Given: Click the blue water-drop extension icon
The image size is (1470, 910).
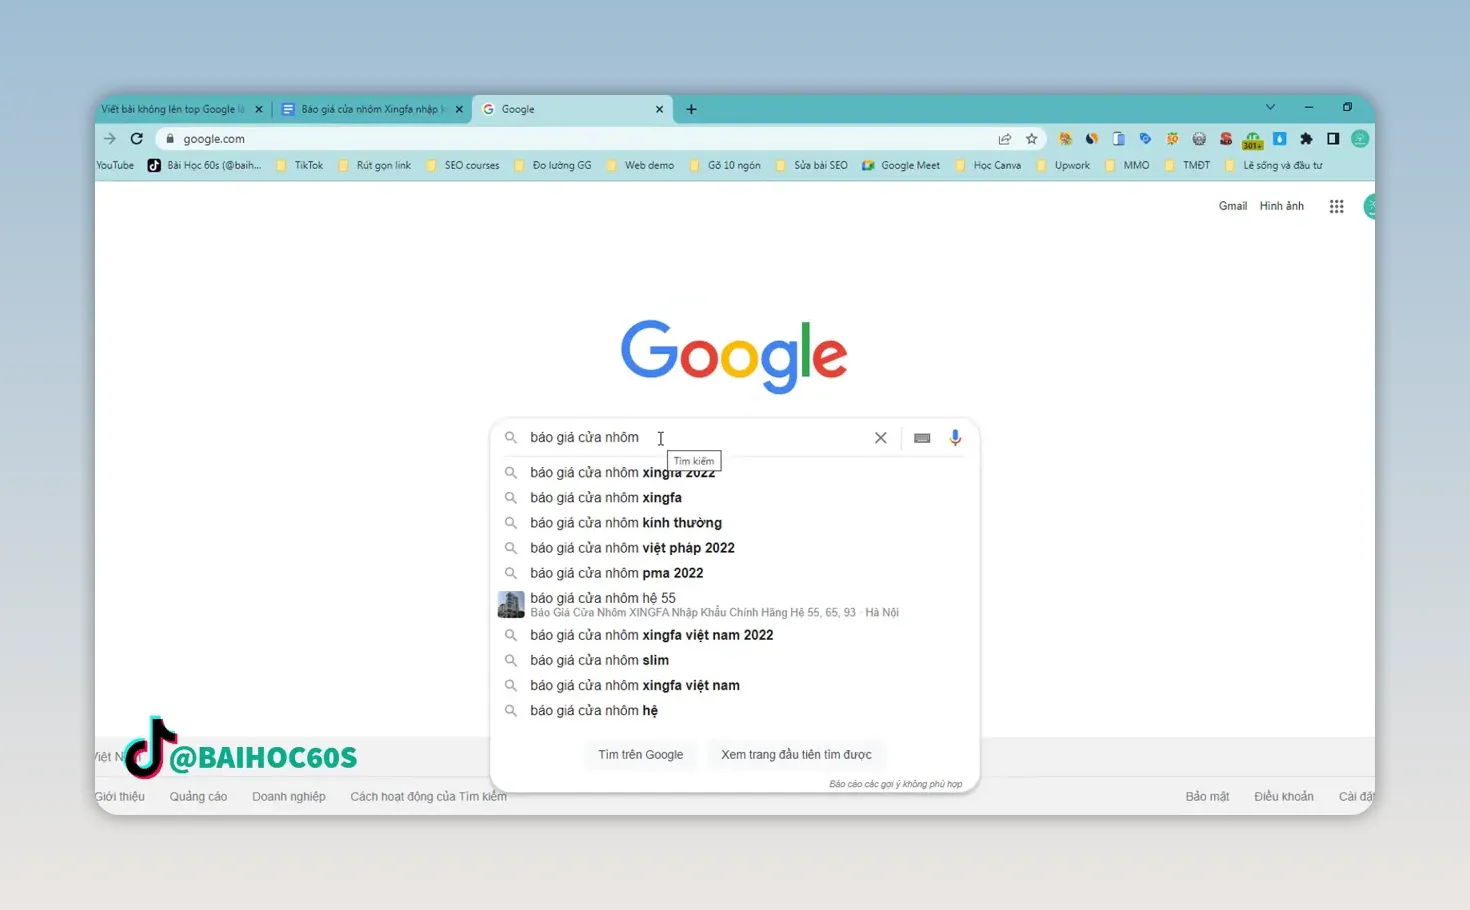Looking at the screenshot, I should coord(1279,139).
